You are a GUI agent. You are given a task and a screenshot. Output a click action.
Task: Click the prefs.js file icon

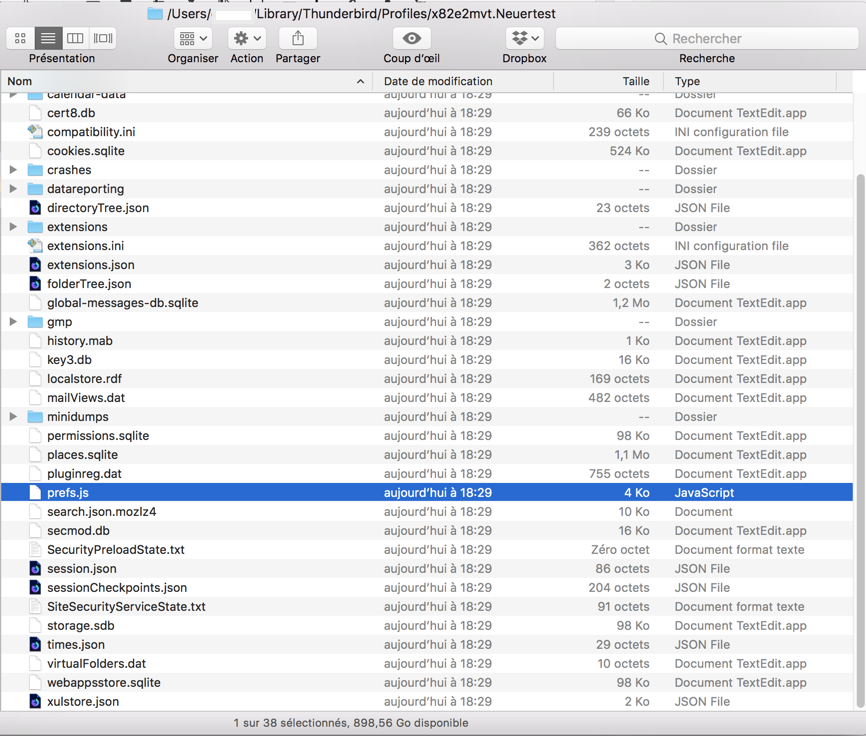point(35,493)
